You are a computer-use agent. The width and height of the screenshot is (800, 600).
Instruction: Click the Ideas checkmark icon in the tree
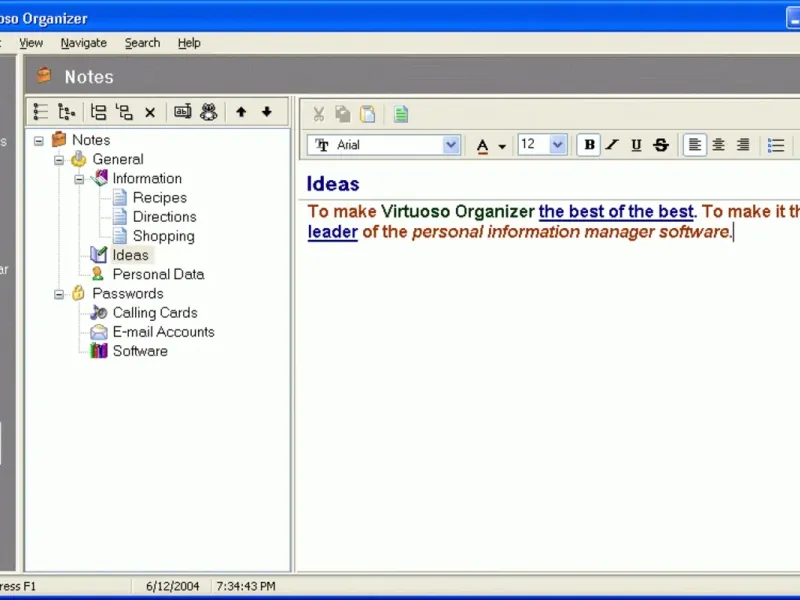98,255
